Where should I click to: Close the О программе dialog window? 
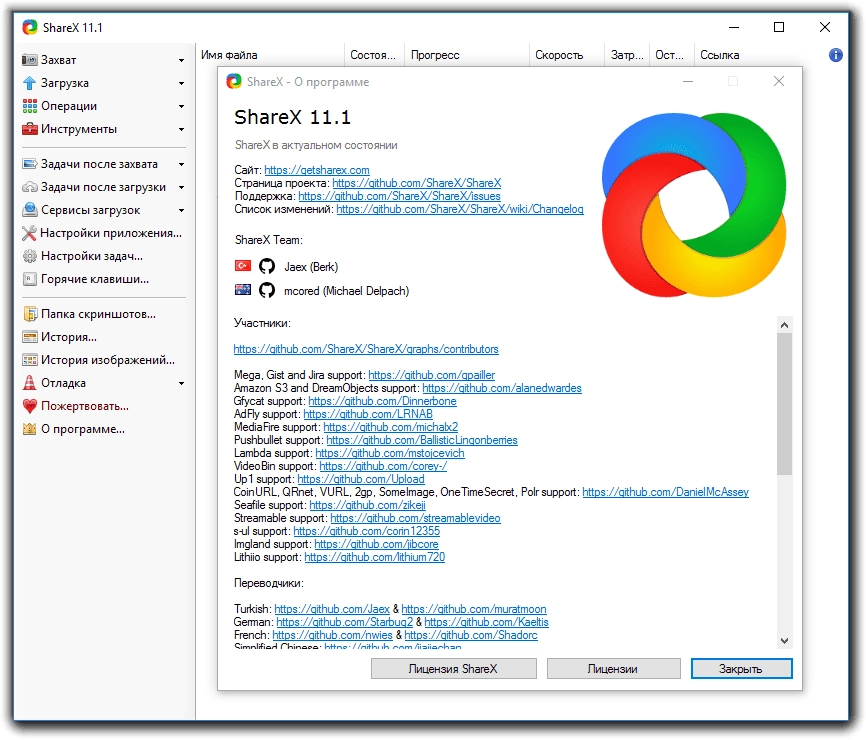pyautogui.click(x=779, y=81)
